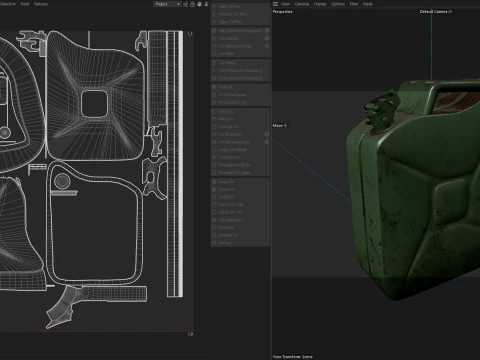Click Start Interactive Mapping
The height and width of the screenshot is (360, 480).
click(x=240, y=70)
